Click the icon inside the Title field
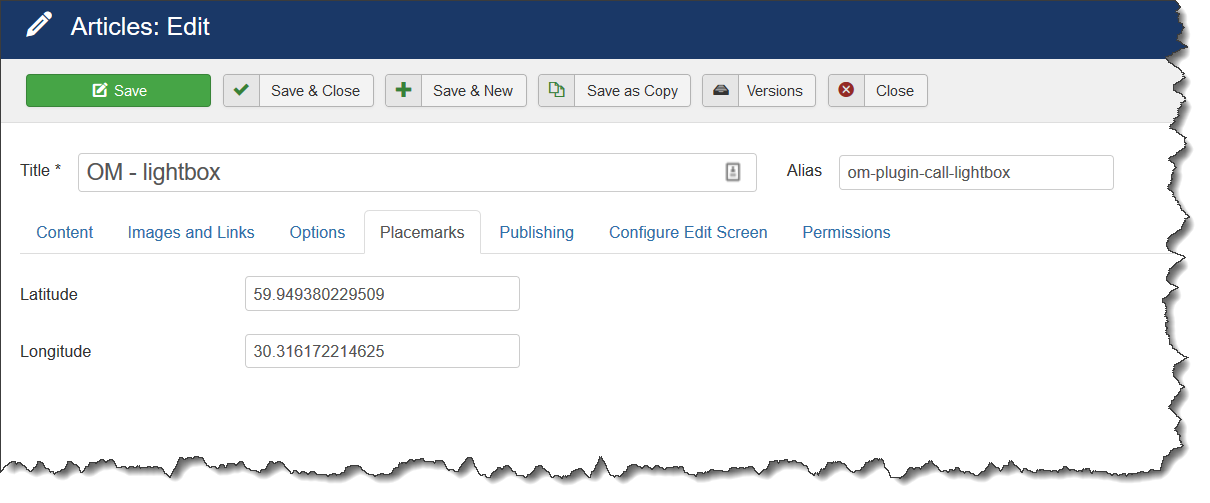1210x503 pixels. pos(733,172)
